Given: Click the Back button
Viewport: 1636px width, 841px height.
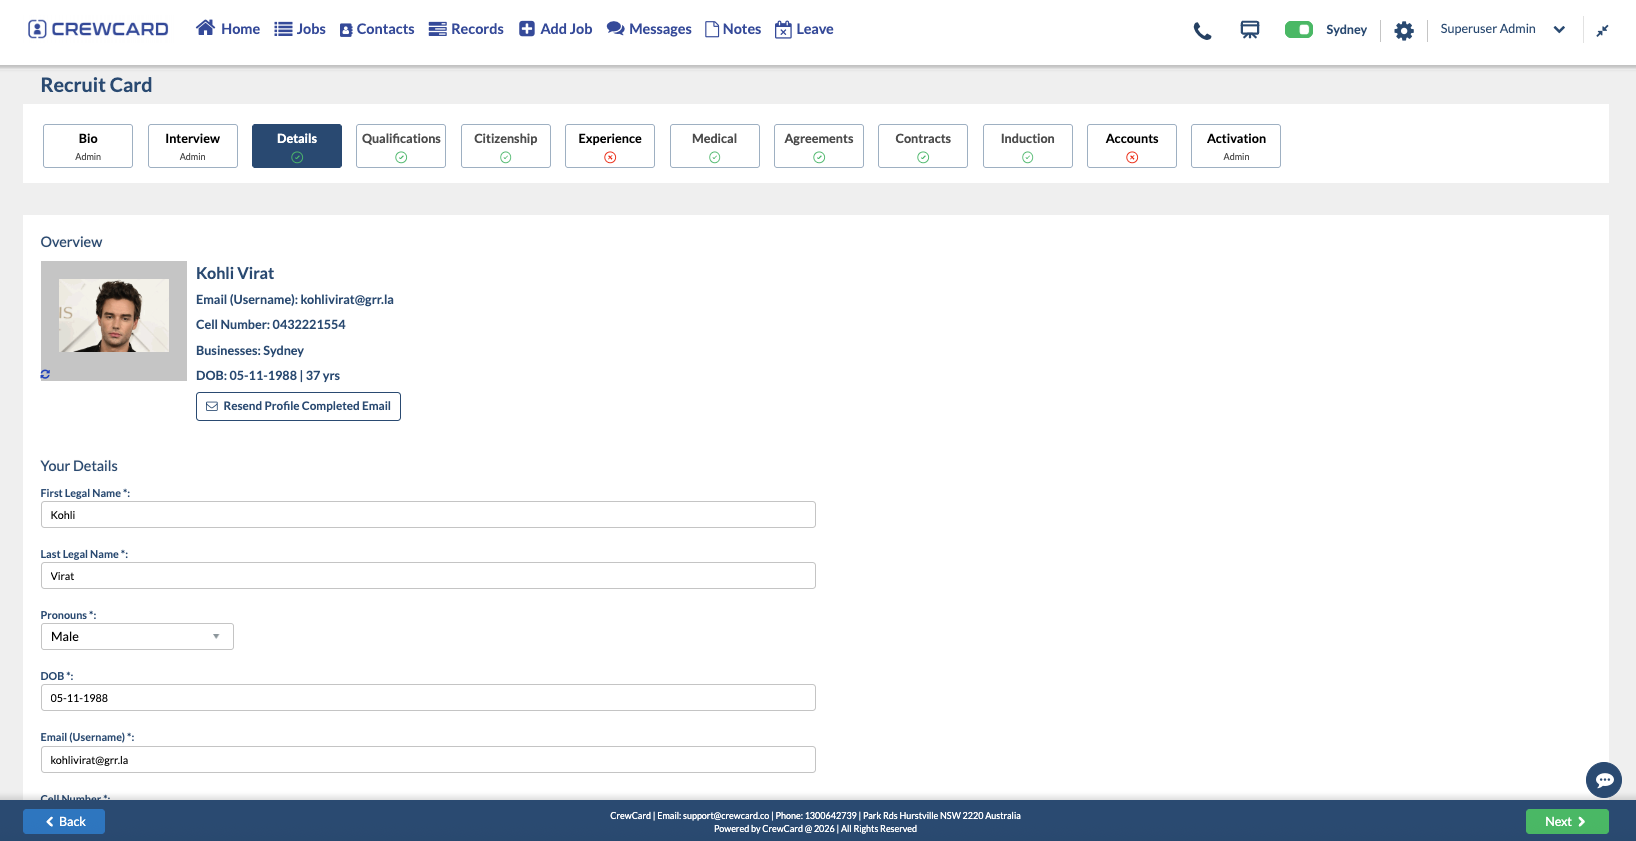Looking at the screenshot, I should click(64, 822).
